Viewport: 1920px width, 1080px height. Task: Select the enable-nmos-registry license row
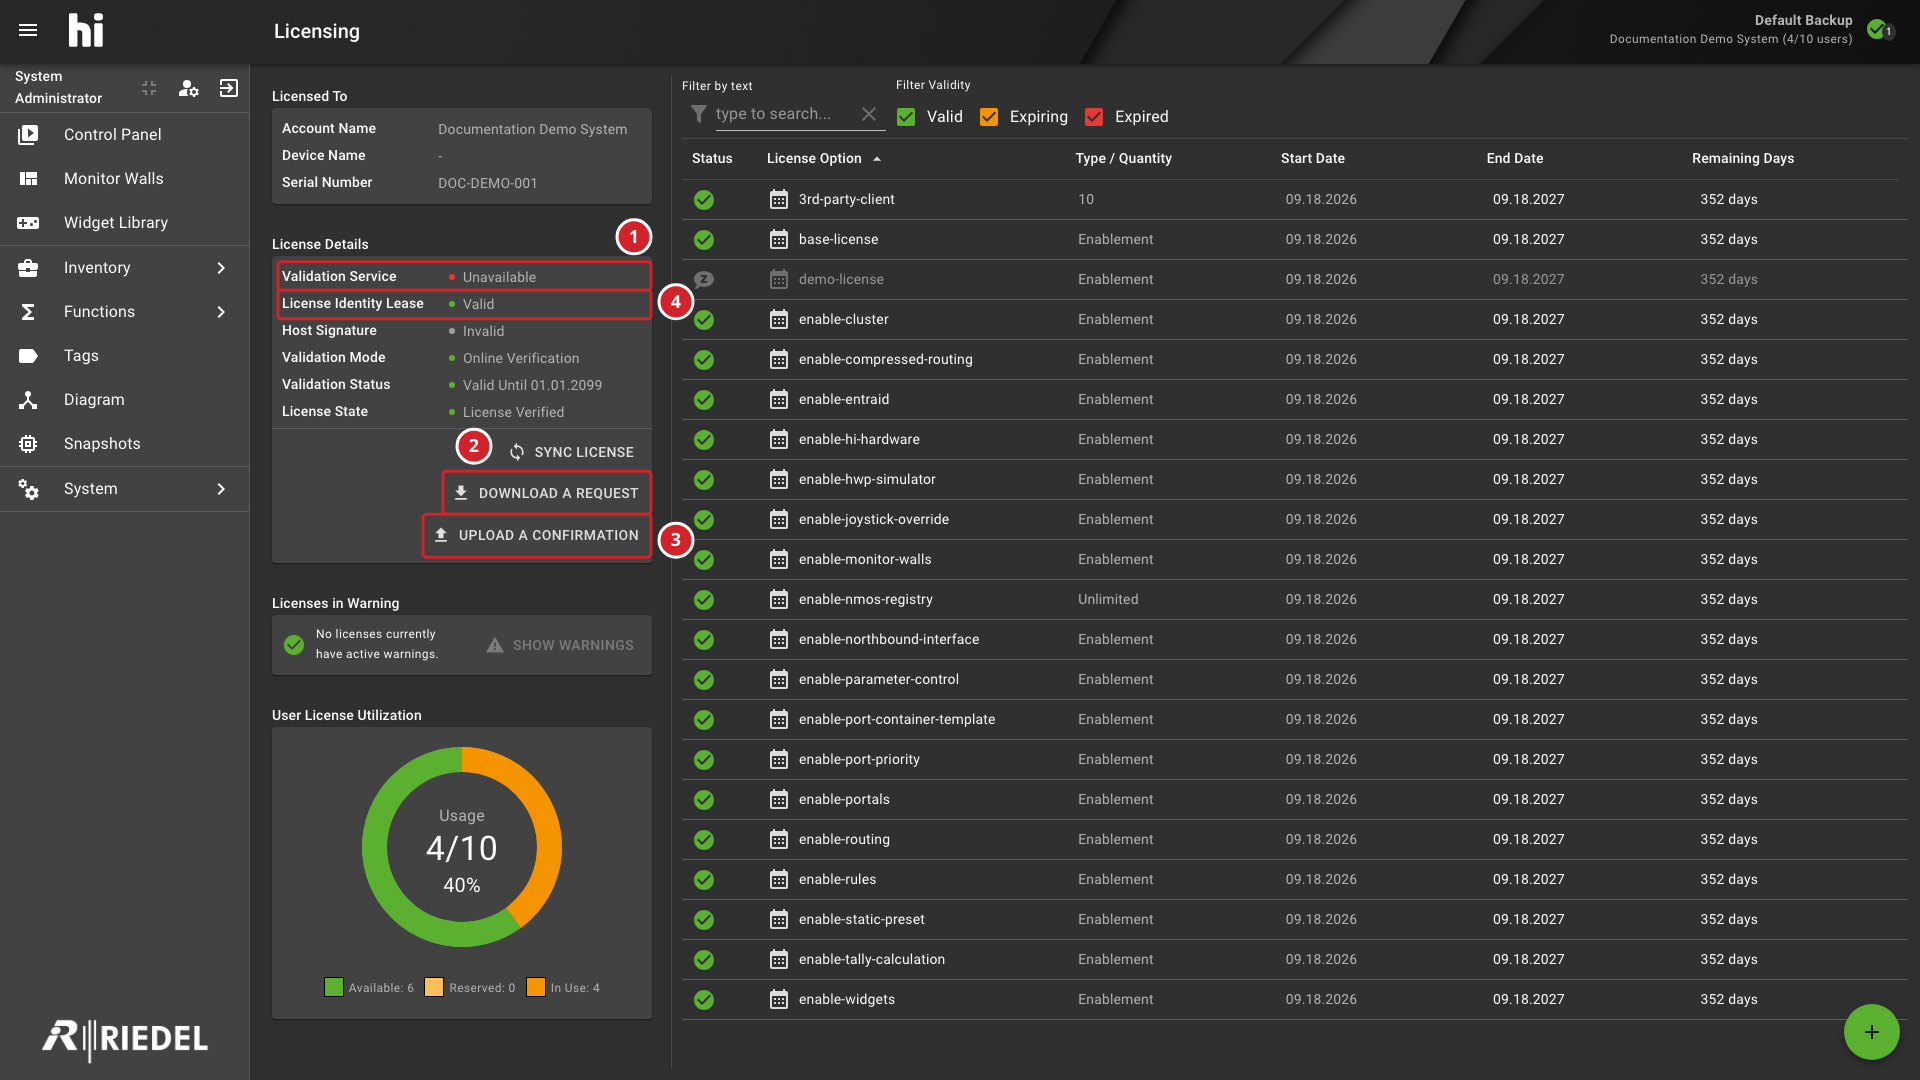coord(1294,599)
